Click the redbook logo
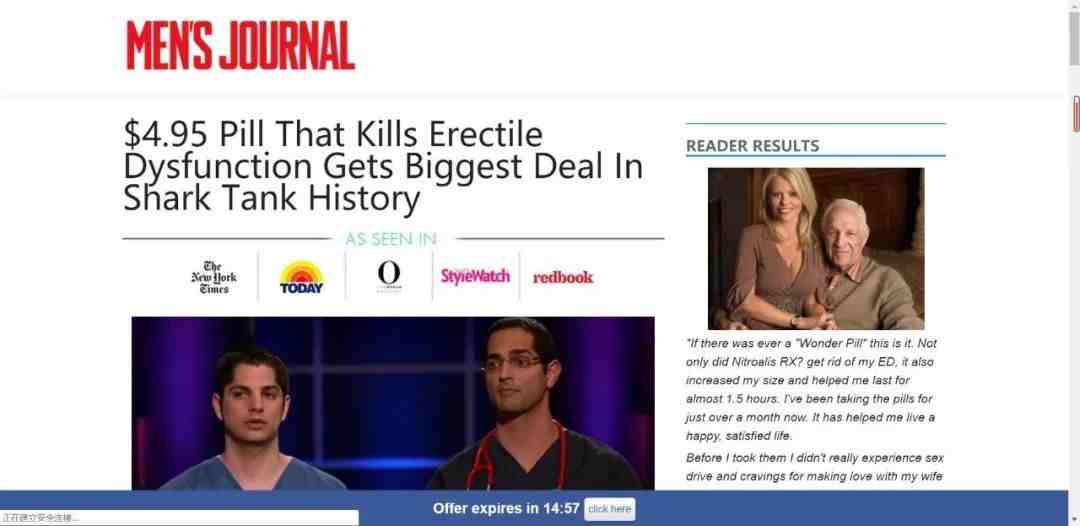The width and height of the screenshot is (1080, 526). pyautogui.click(x=563, y=277)
